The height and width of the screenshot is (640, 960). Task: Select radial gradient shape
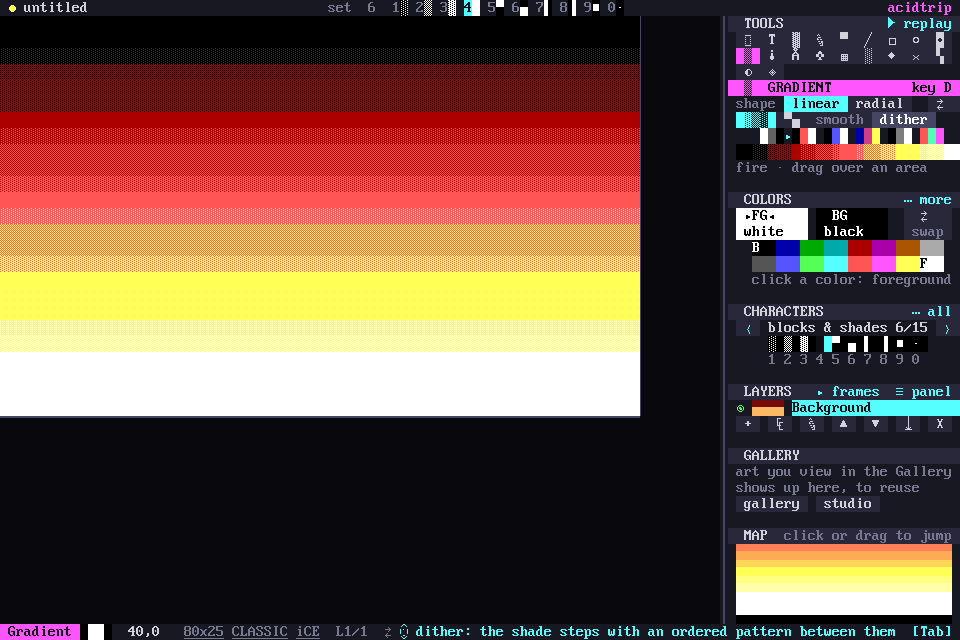(879, 104)
